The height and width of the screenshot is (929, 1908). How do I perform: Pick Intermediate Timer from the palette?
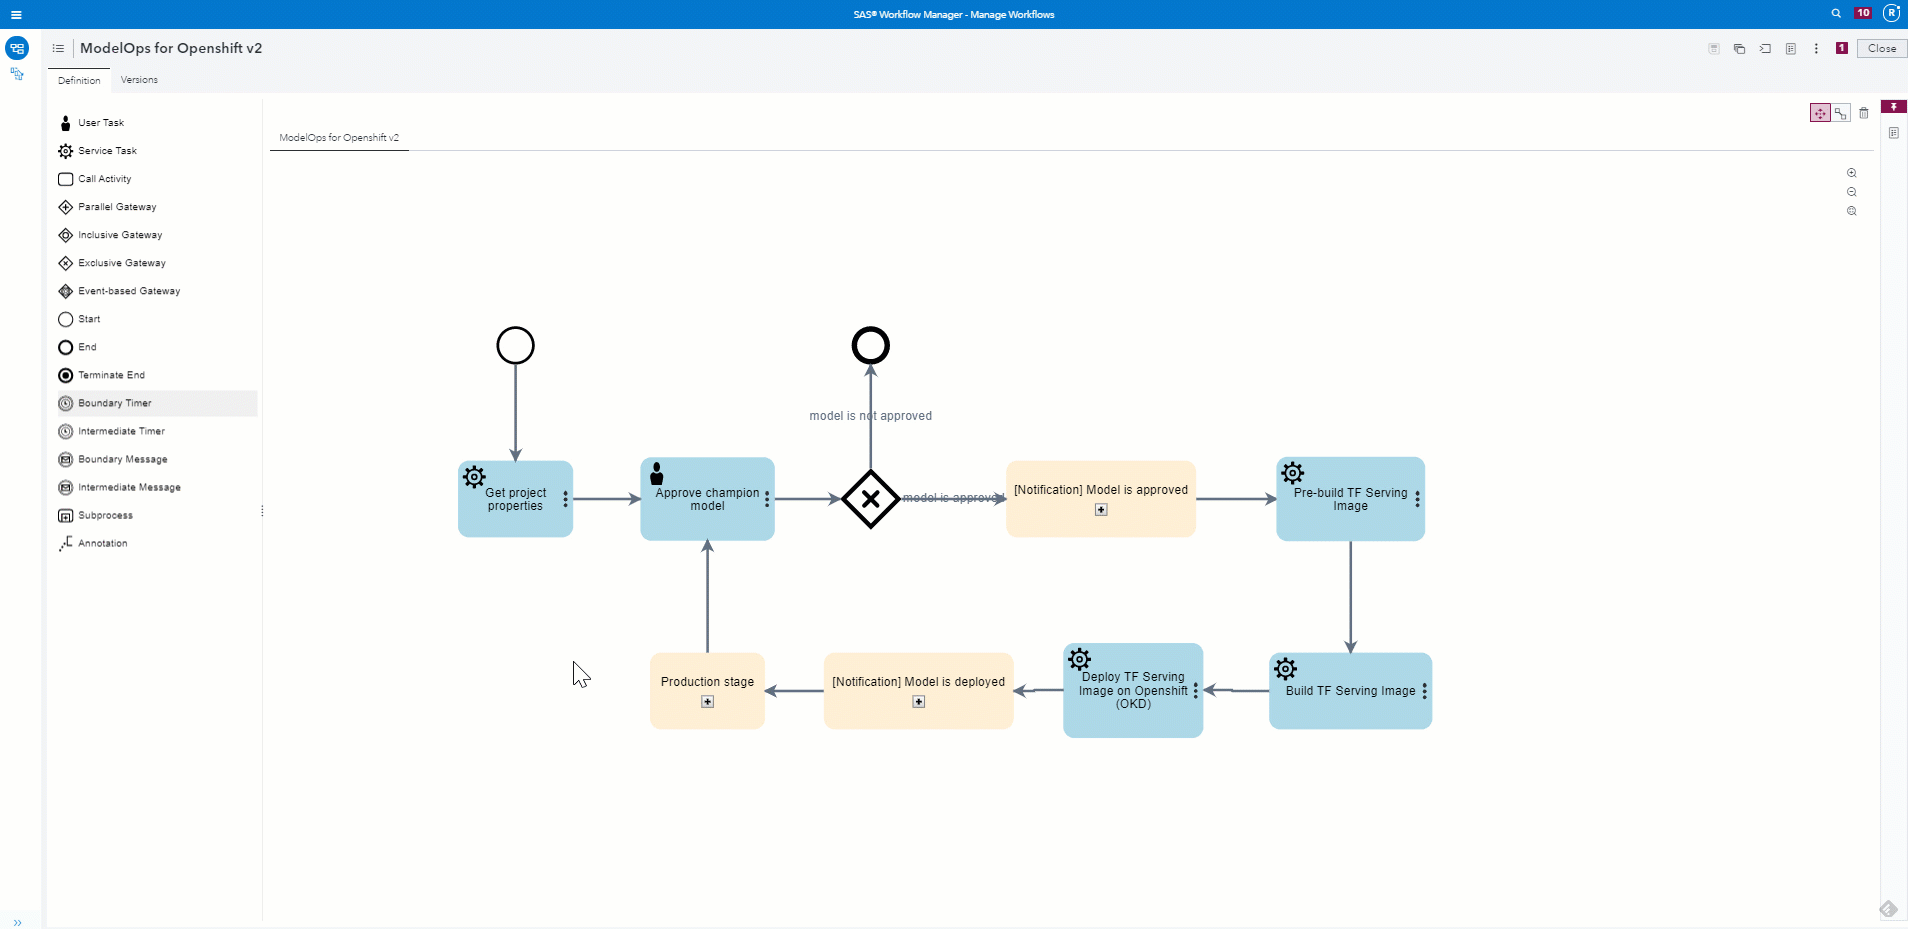tap(157, 431)
